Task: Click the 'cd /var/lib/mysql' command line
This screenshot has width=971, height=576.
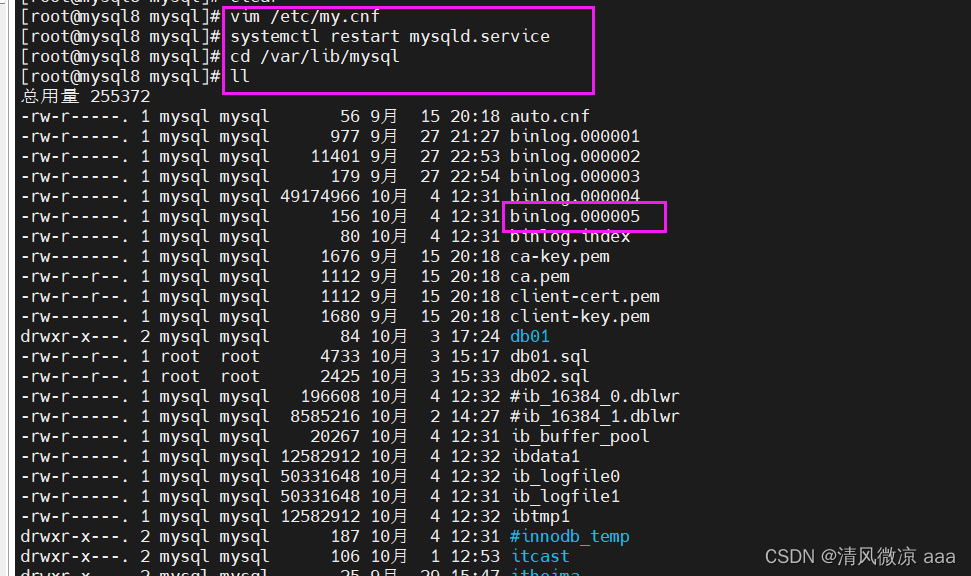Action: [314, 56]
